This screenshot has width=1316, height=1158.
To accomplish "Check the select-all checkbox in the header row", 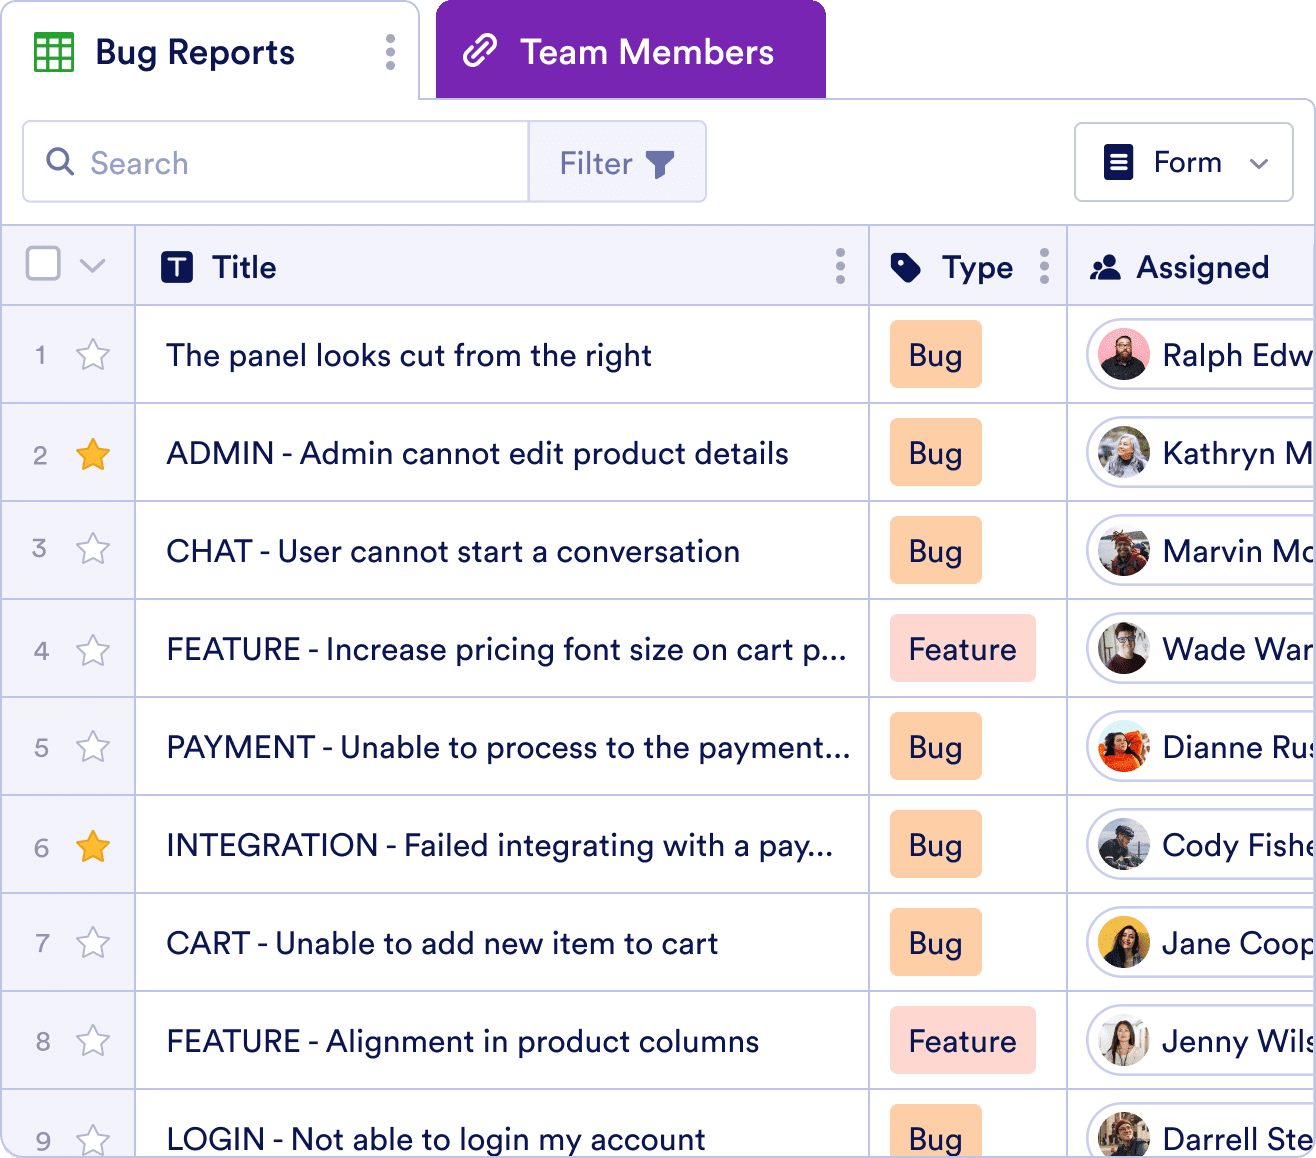I will [42, 263].
